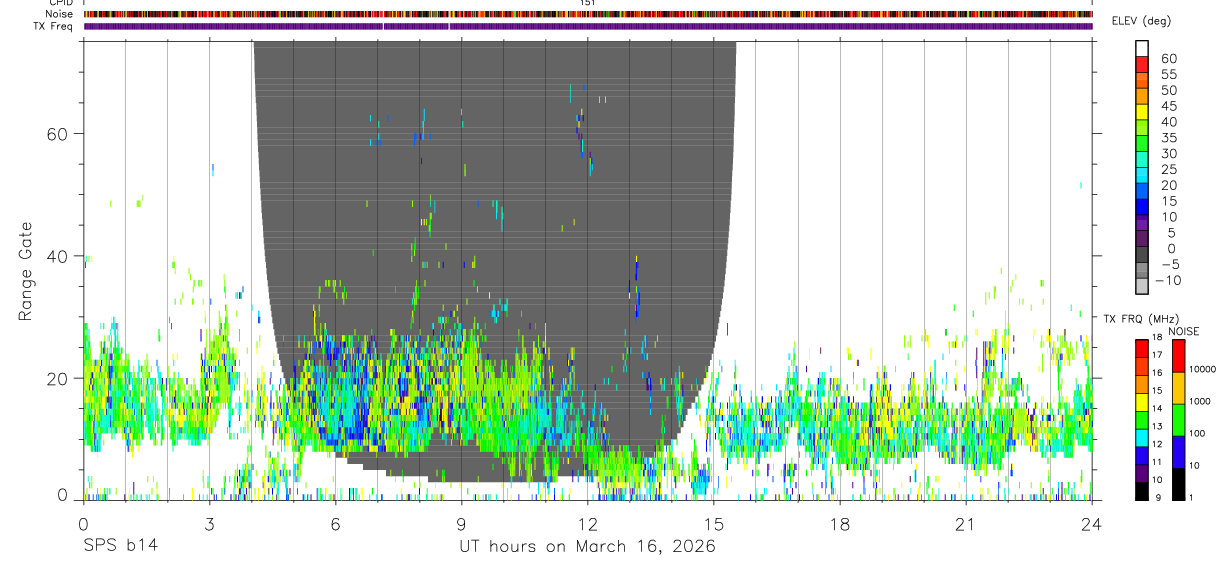Click the '9' tick on UT hours axis
The width and height of the screenshot is (1228, 567).
click(461, 525)
